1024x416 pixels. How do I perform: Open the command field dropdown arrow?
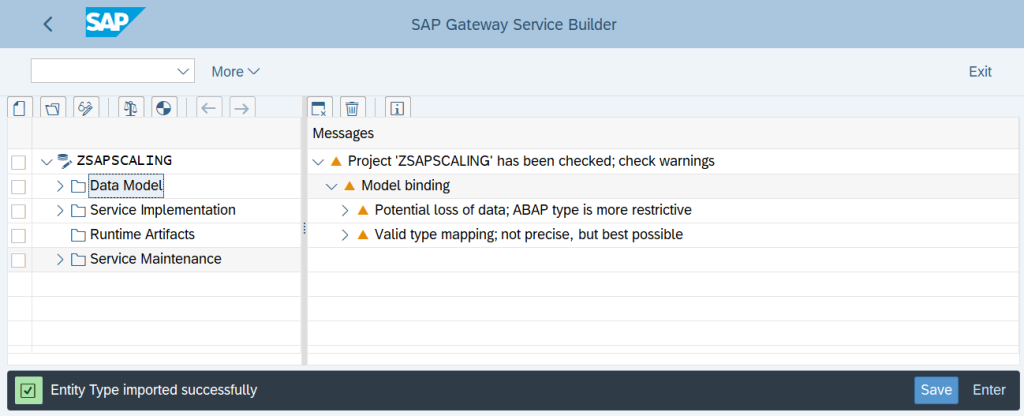(x=183, y=71)
